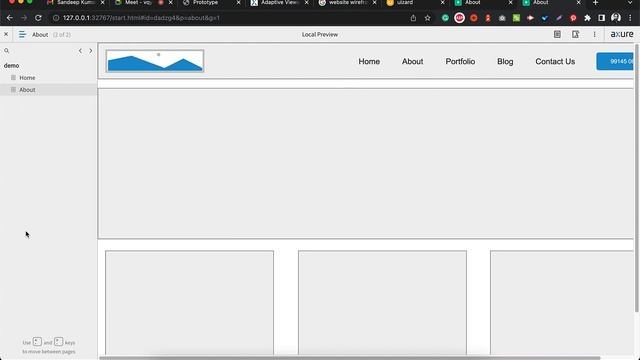Go to next page with right chevron
Viewport: 640px width, 360px height.
(x=91, y=51)
